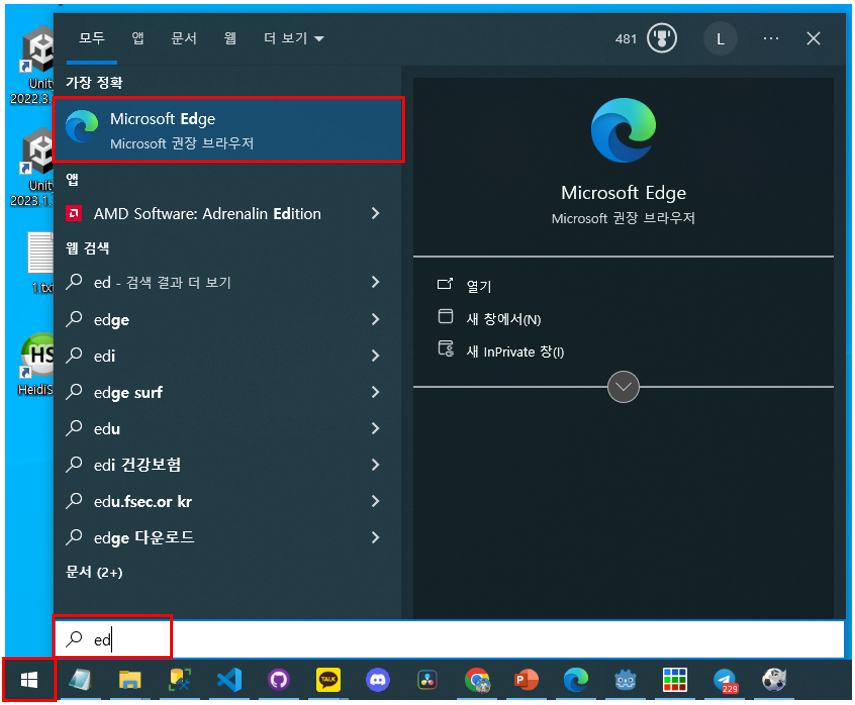Select the 'edge' web suggestion
Screen dimensions: 855x705
(x=111, y=320)
